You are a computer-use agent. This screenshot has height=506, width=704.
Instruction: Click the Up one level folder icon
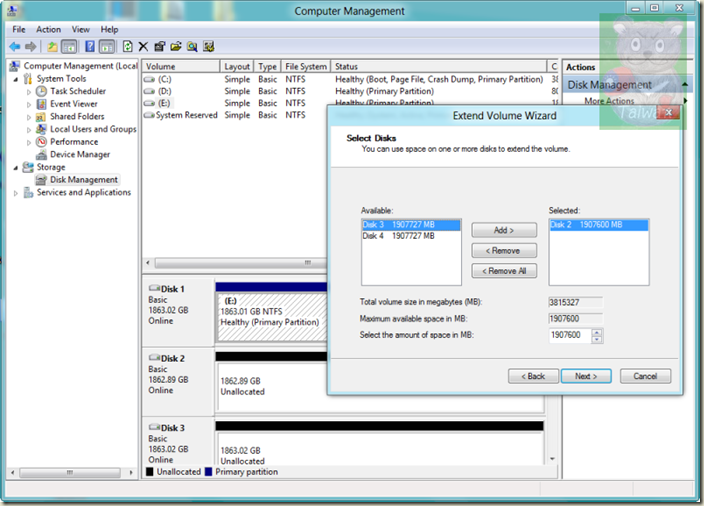click(52, 46)
